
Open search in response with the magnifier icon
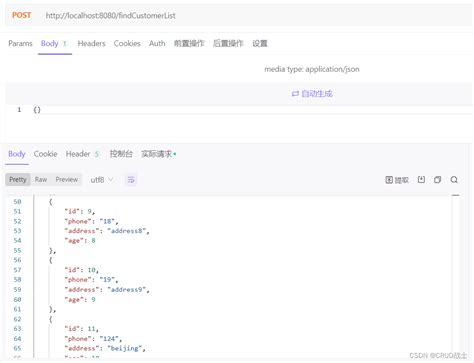pyautogui.click(x=454, y=180)
